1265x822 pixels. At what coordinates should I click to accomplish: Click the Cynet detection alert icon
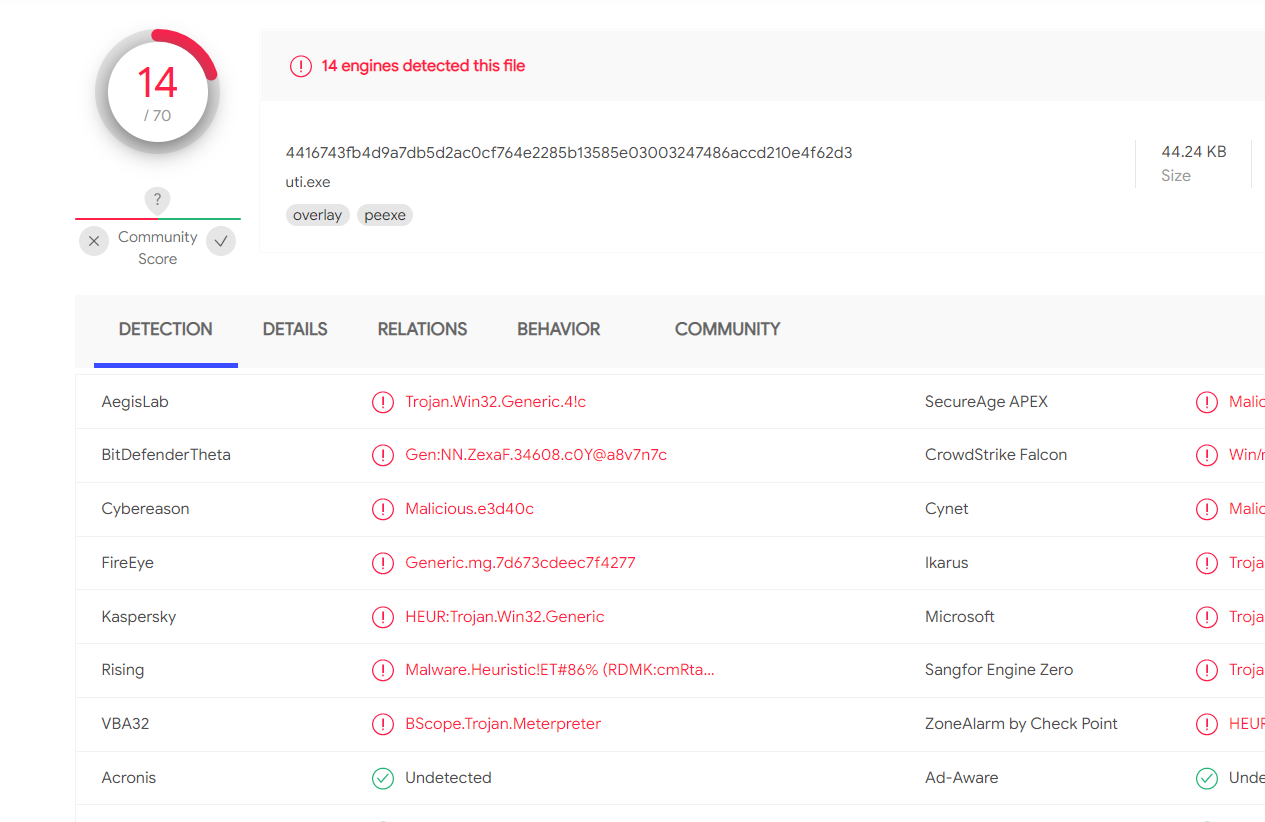pos(1207,509)
